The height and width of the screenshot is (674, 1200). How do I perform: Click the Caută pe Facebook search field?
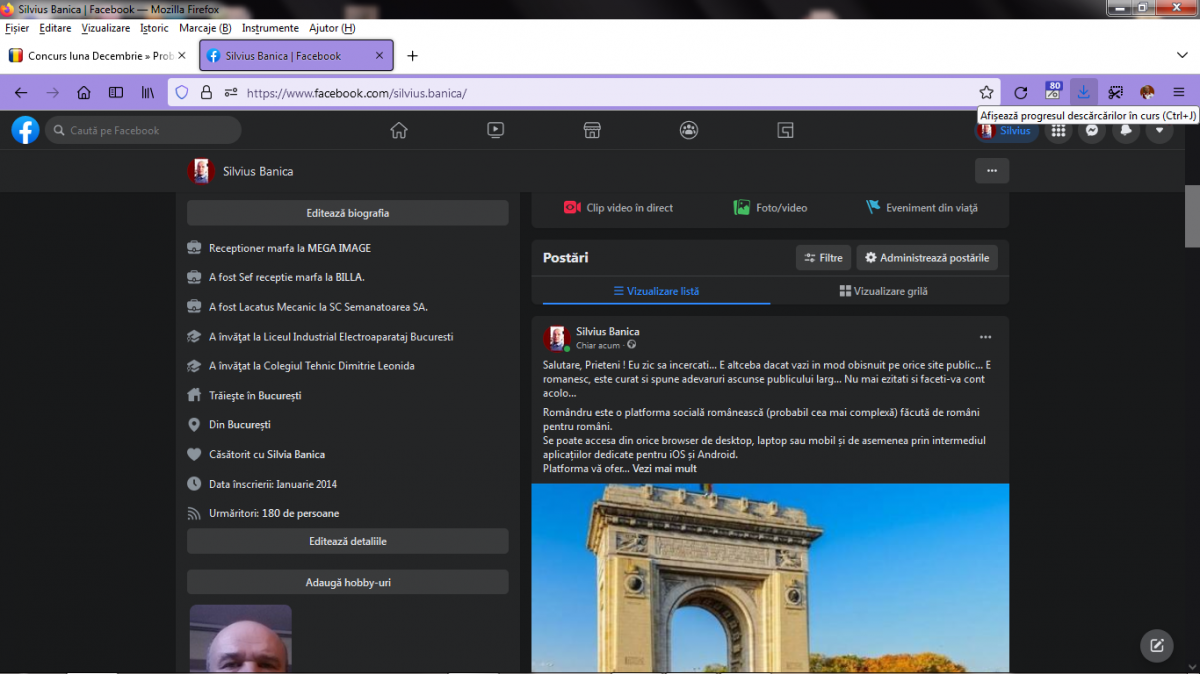143,130
